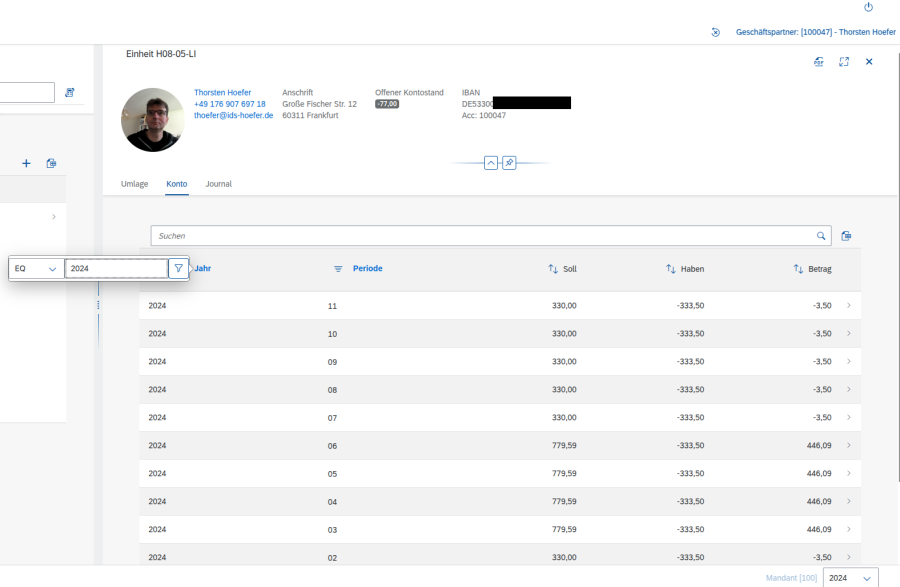Click the magnifier icon in Suchen field
The width and height of the screenshot is (900, 587).
coord(822,236)
